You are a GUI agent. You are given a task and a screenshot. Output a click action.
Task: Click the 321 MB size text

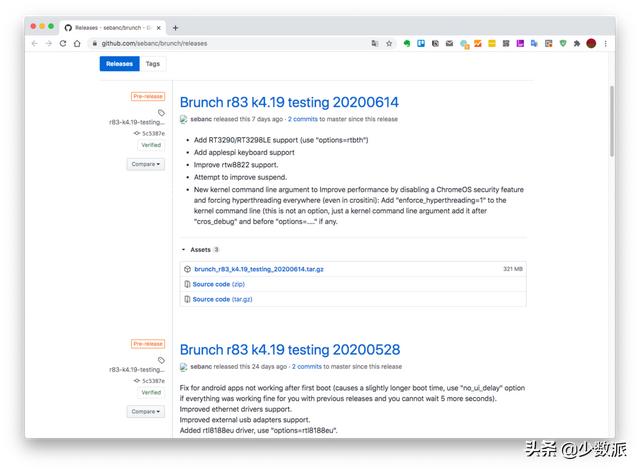coord(513,269)
